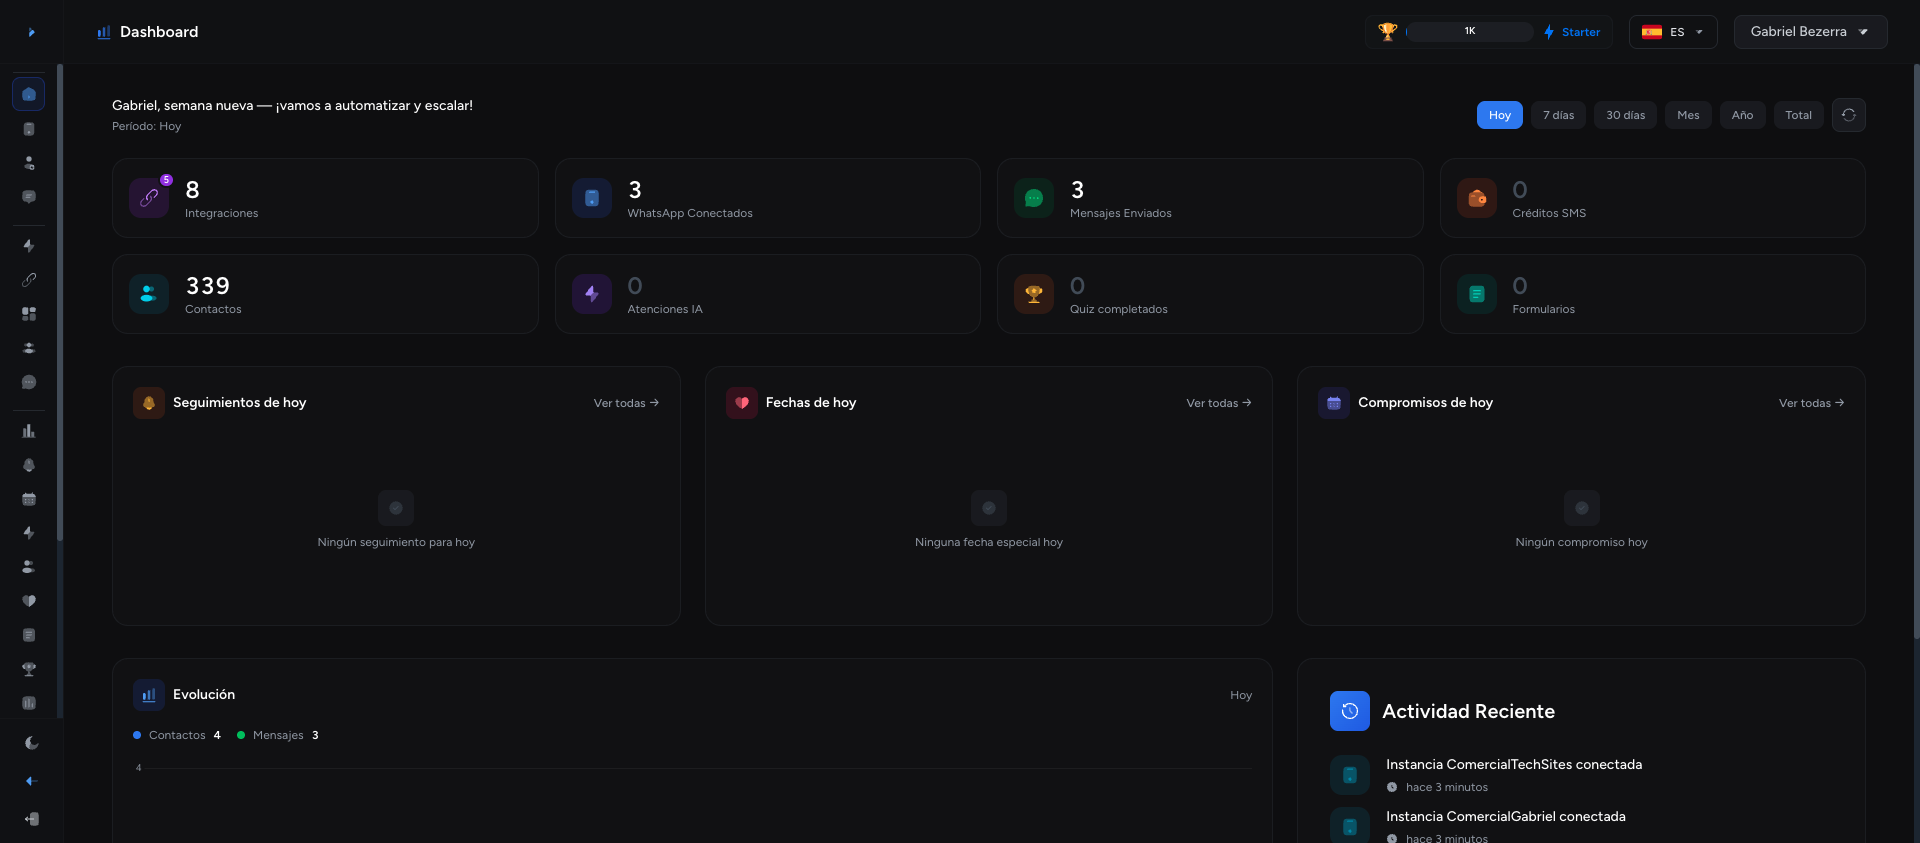The width and height of the screenshot is (1920, 843).
Task: Open the calendar sidebar icon
Action: pos(29,499)
